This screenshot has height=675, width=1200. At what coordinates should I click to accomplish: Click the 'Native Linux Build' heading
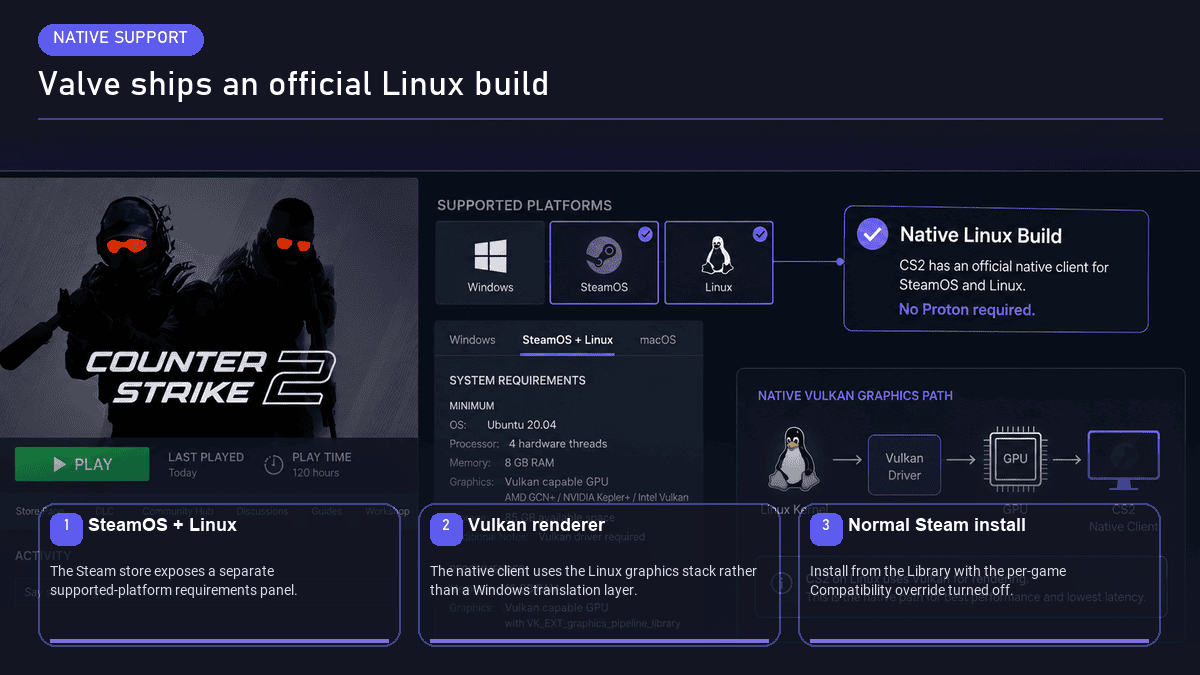pyautogui.click(x=981, y=236)
